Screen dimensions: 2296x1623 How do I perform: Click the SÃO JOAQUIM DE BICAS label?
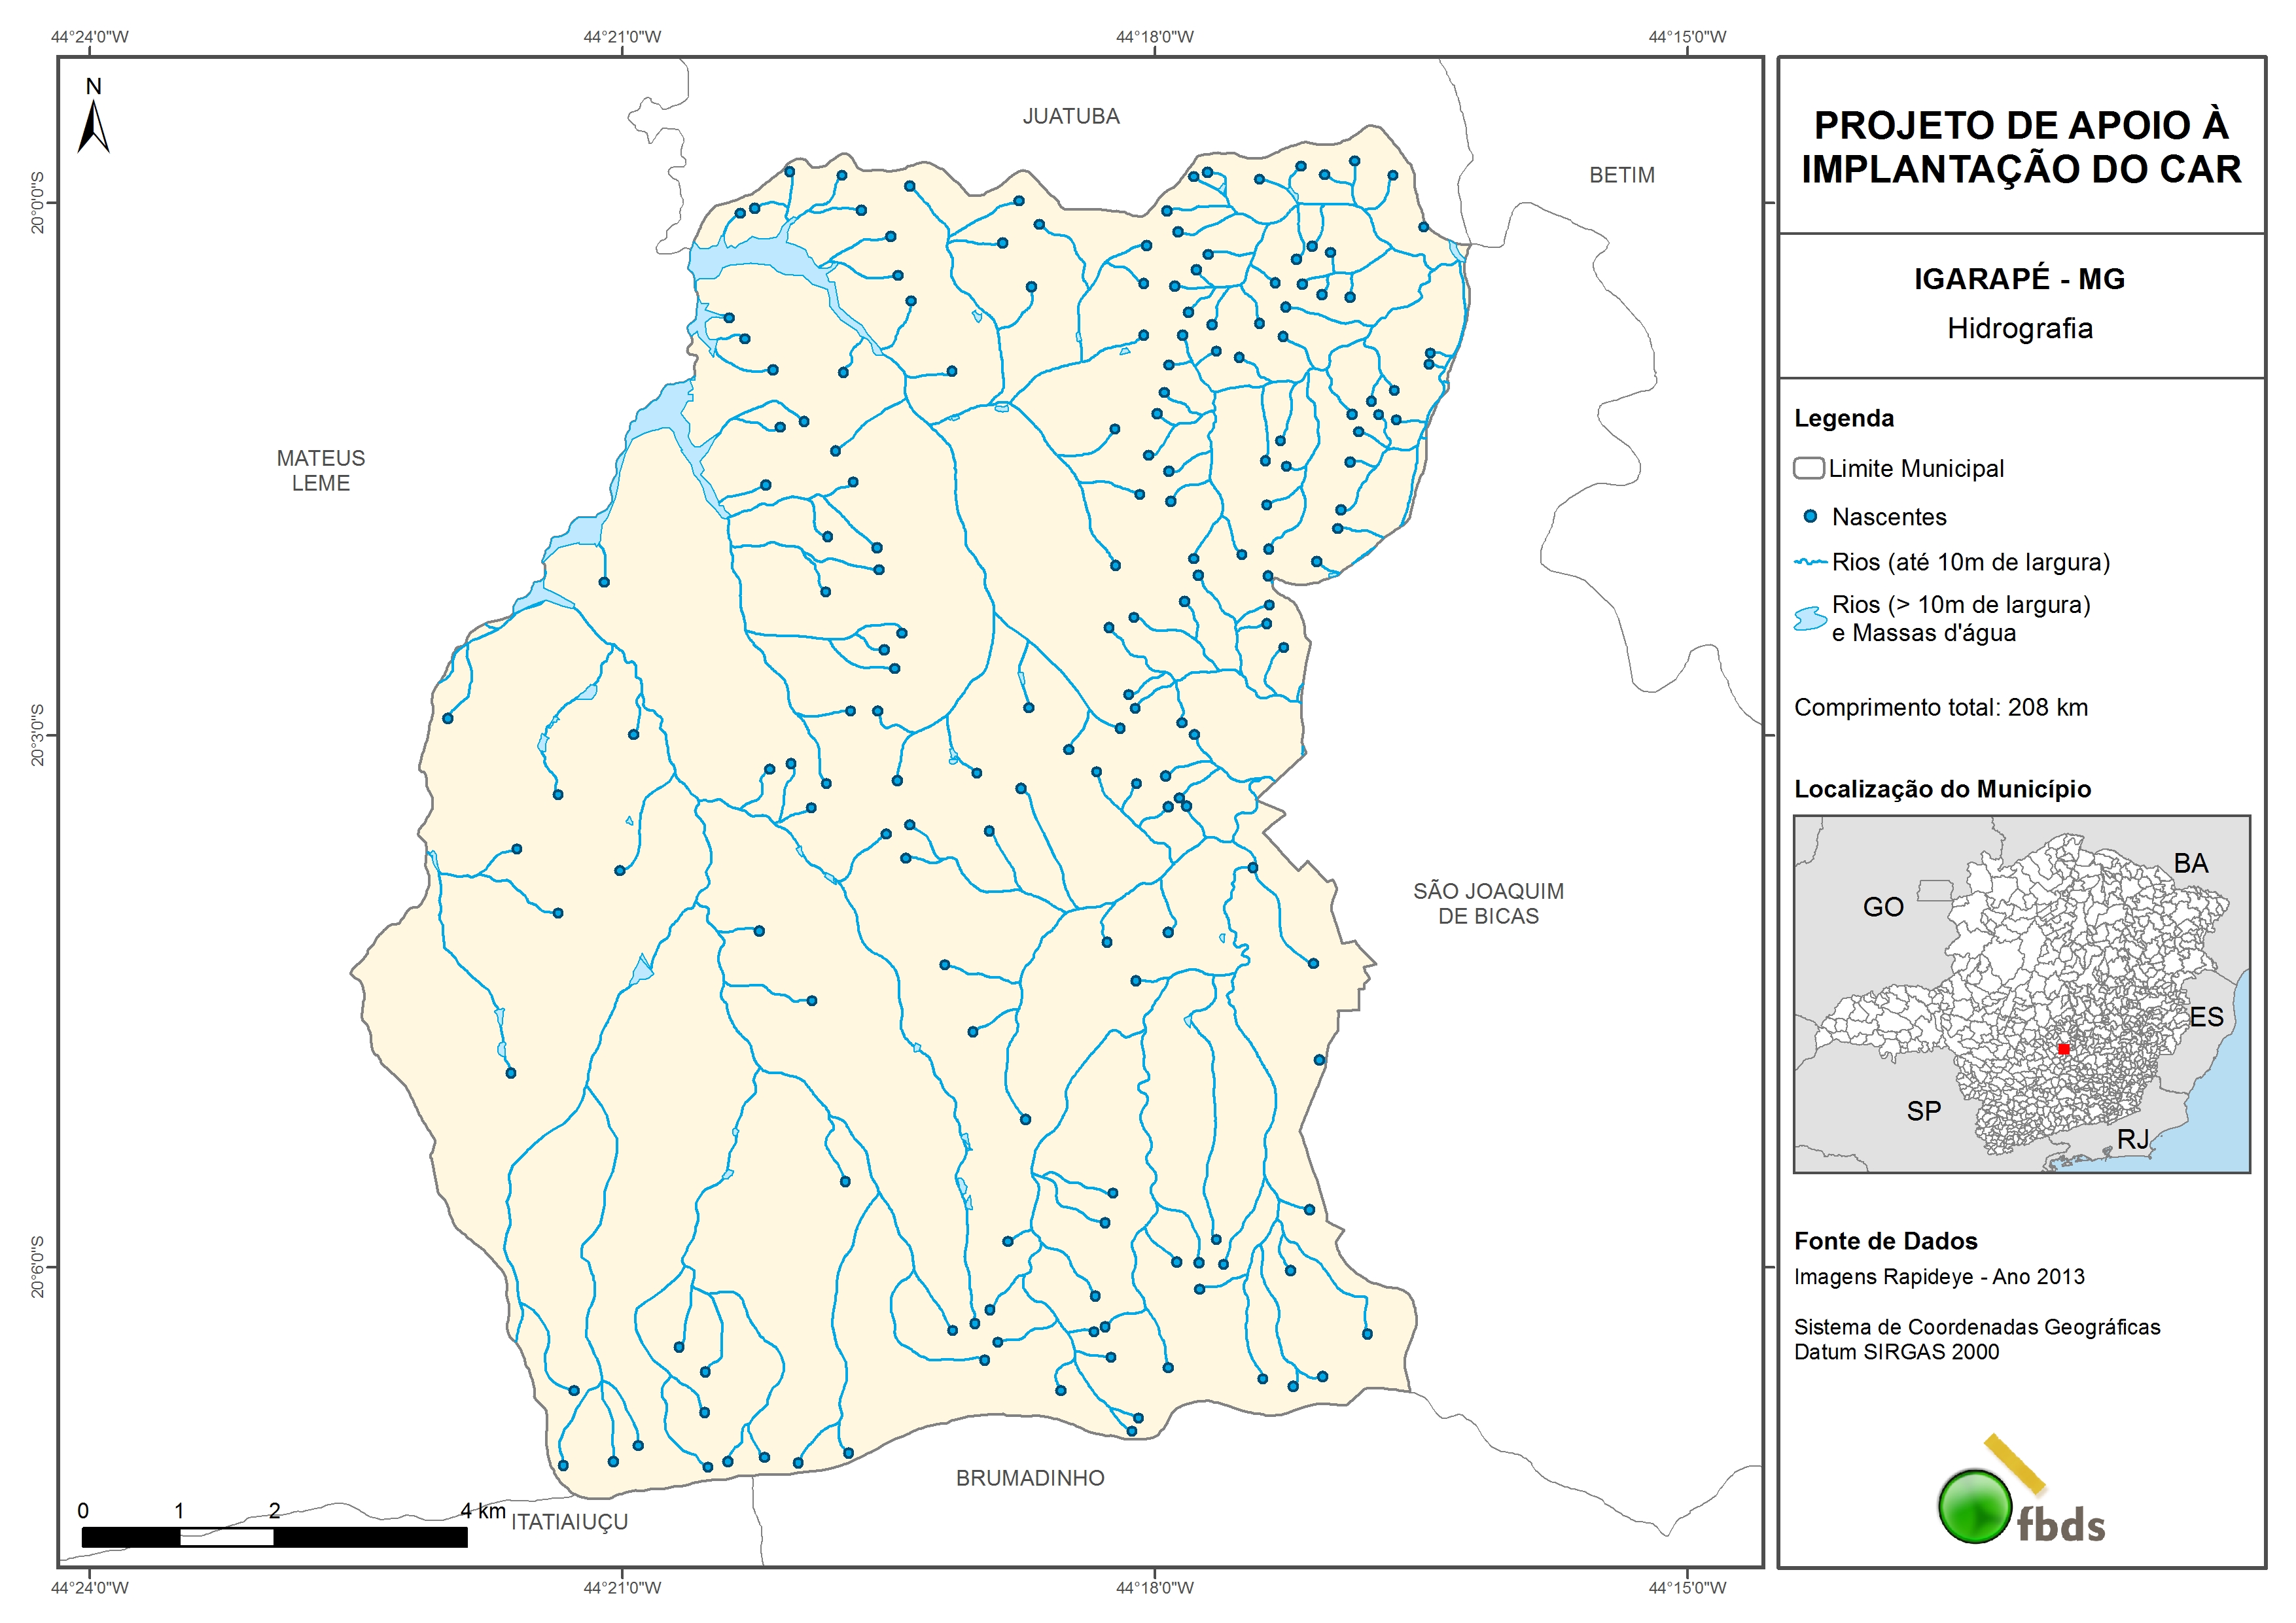click(1488, 903)
